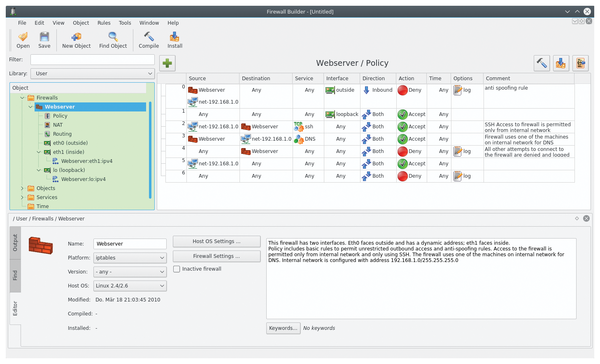This screenshot has width=600, height=364.
Task: Click the log options icon in rule 0
Action: coord(458,90)
